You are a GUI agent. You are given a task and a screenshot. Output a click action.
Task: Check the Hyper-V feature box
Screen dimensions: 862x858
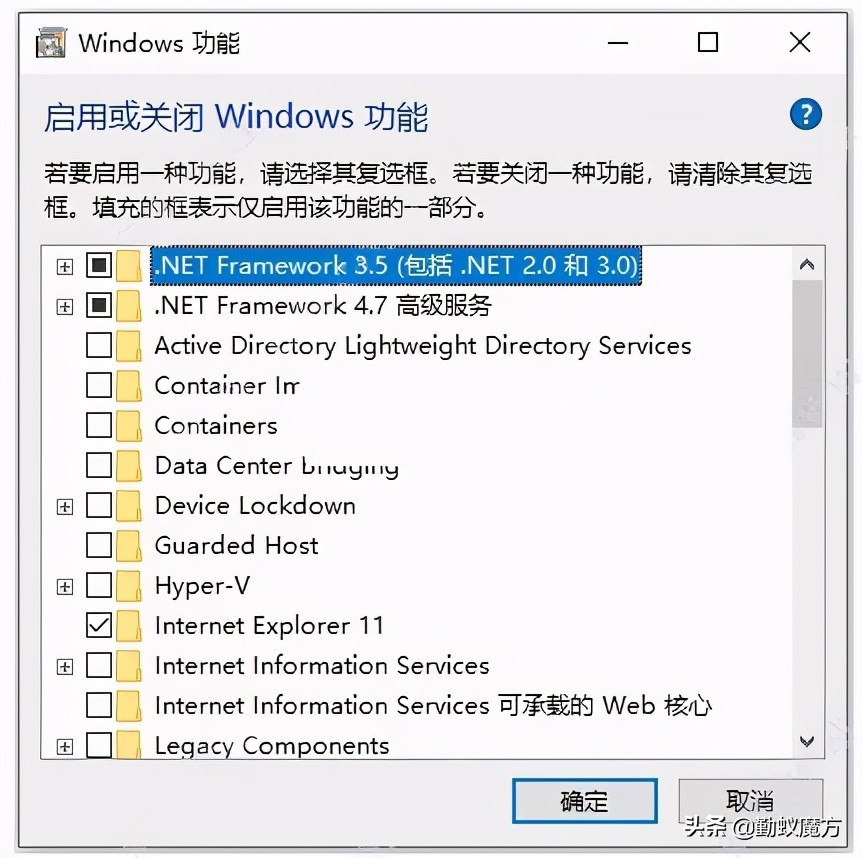98,585
